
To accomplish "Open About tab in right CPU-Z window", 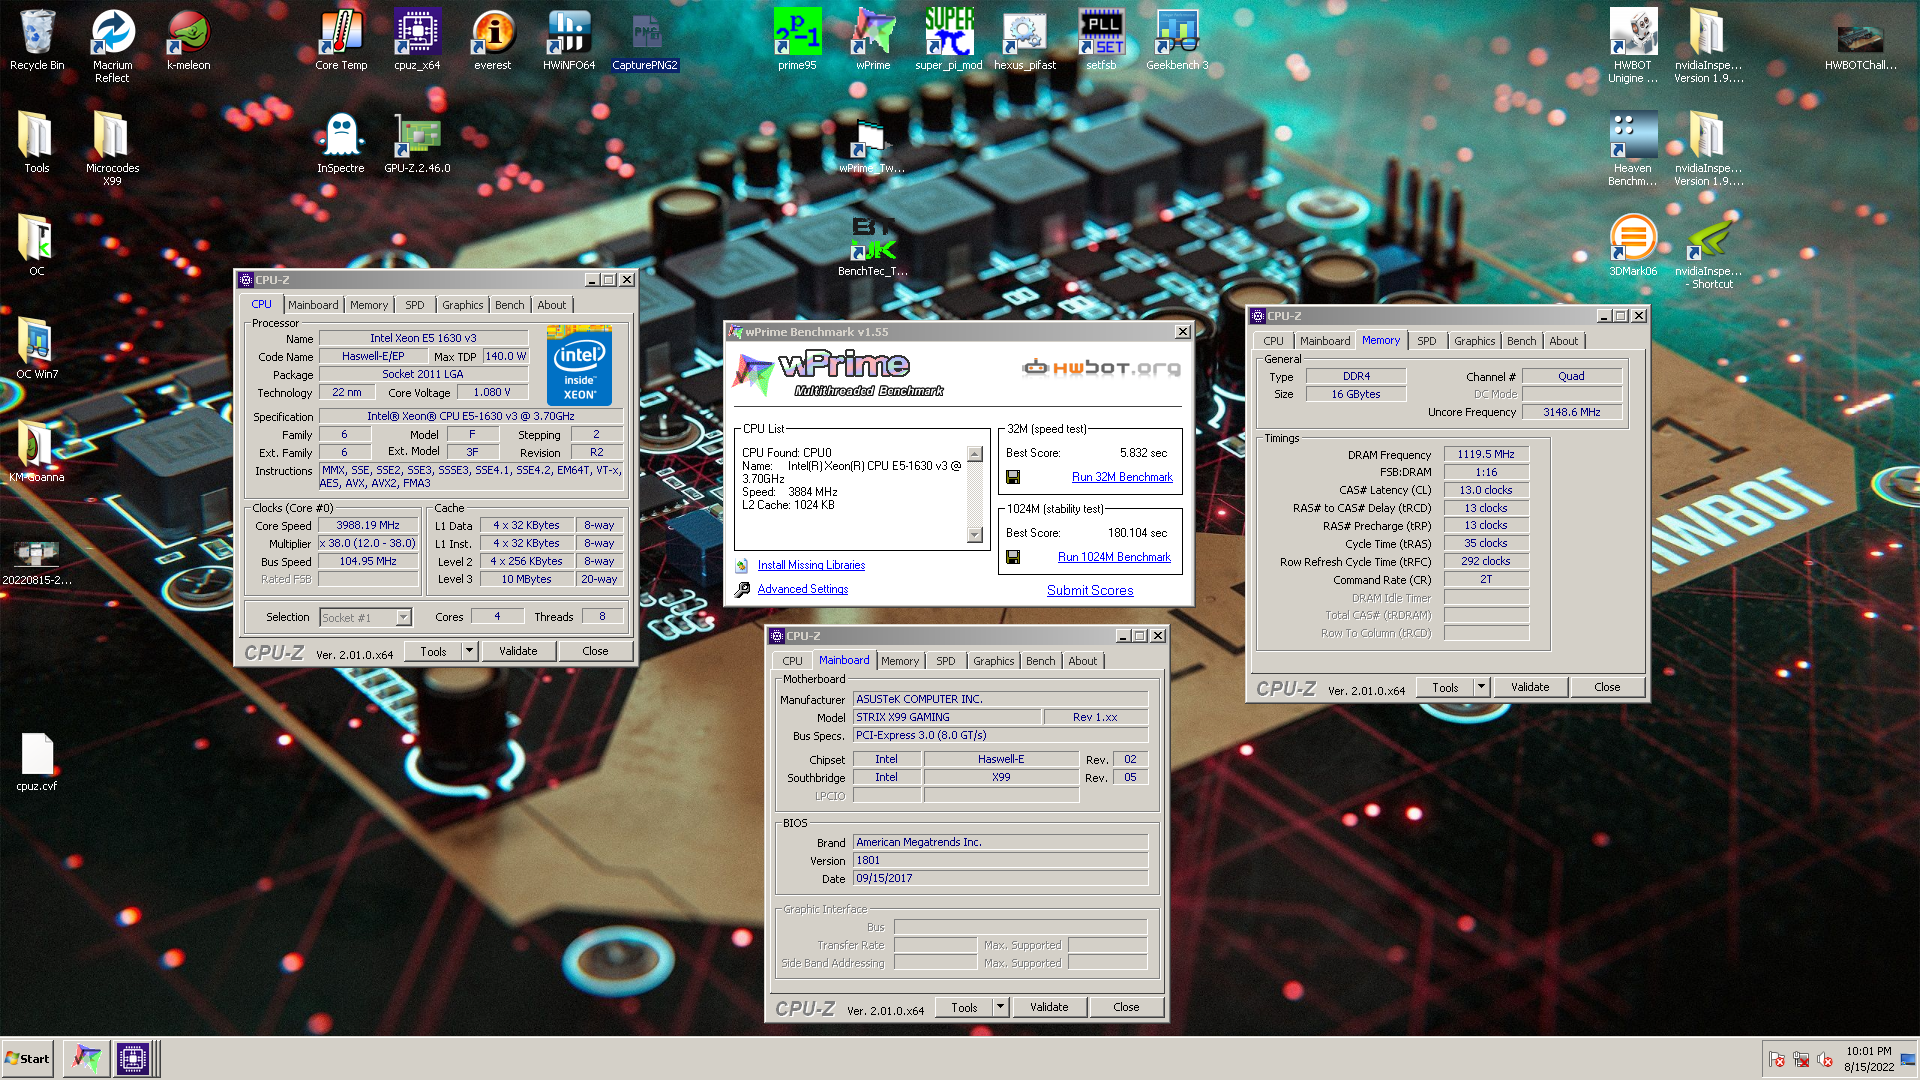I will pyautogui.click(x=1563, y=341).
